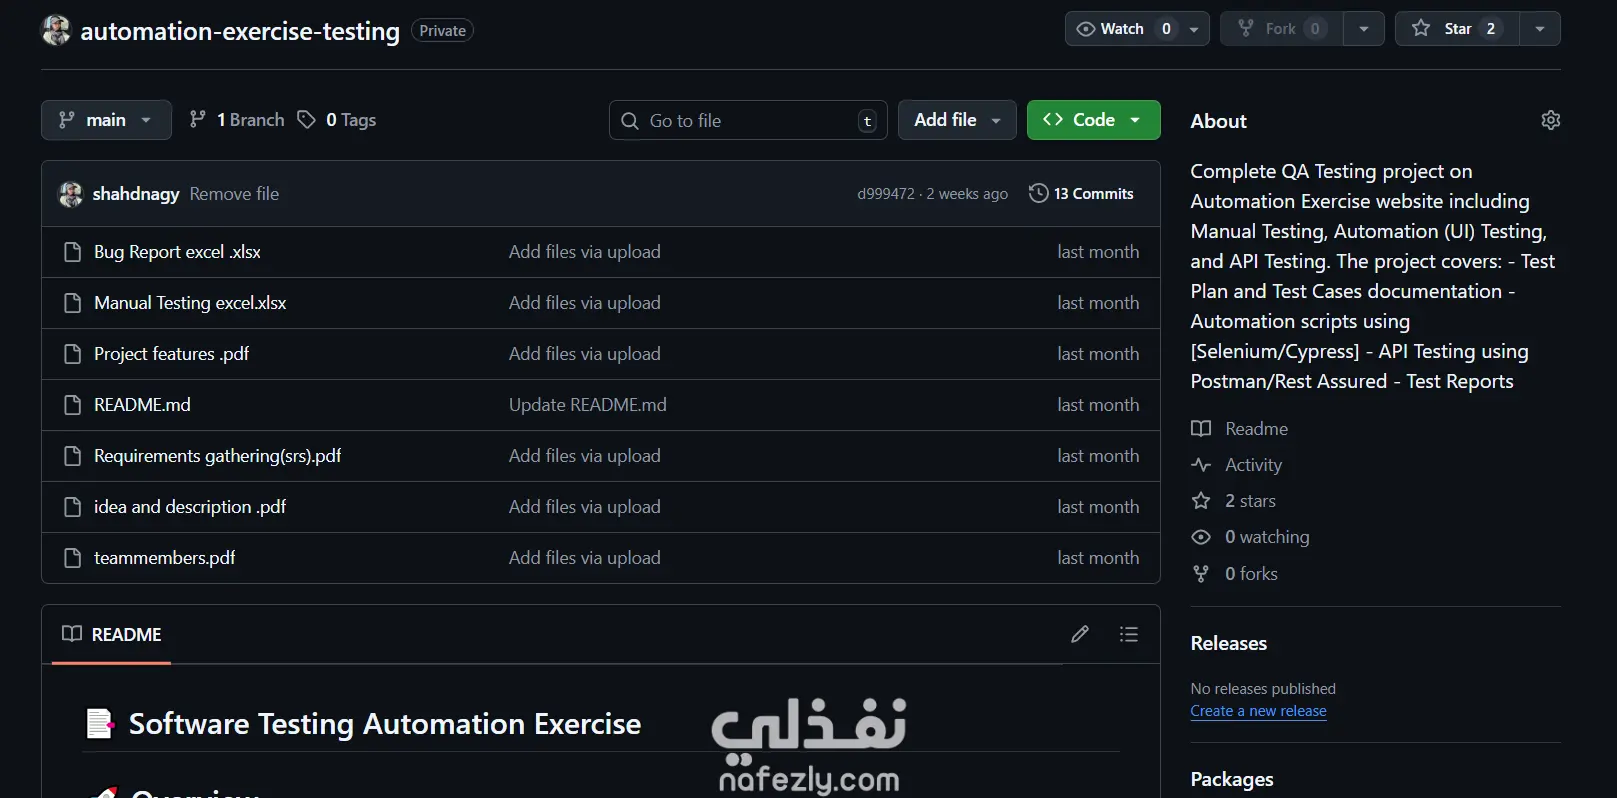Click the file icon for Manual Testing excel.xlsx
This screenshot has width=1617, height=798.
[x=72, y=303]
